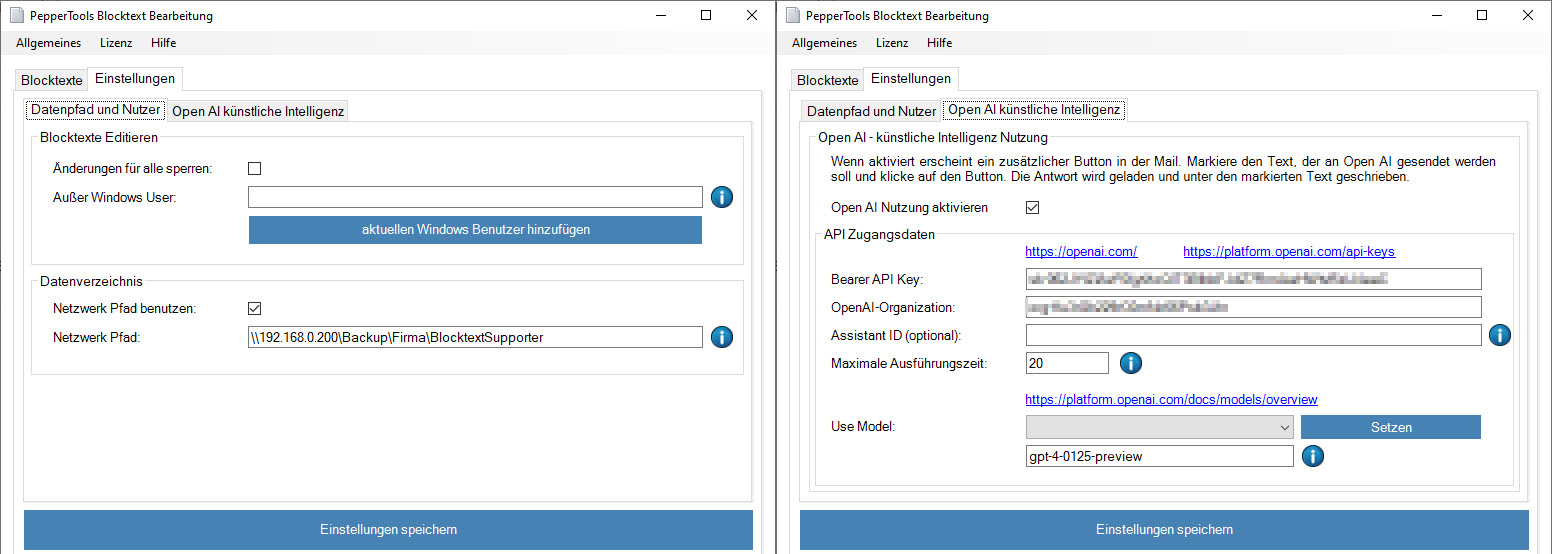Viewport: 1552px width, 554px height.
Task: Click Einstellungen speichern in right window
Action: [1164, 530]
